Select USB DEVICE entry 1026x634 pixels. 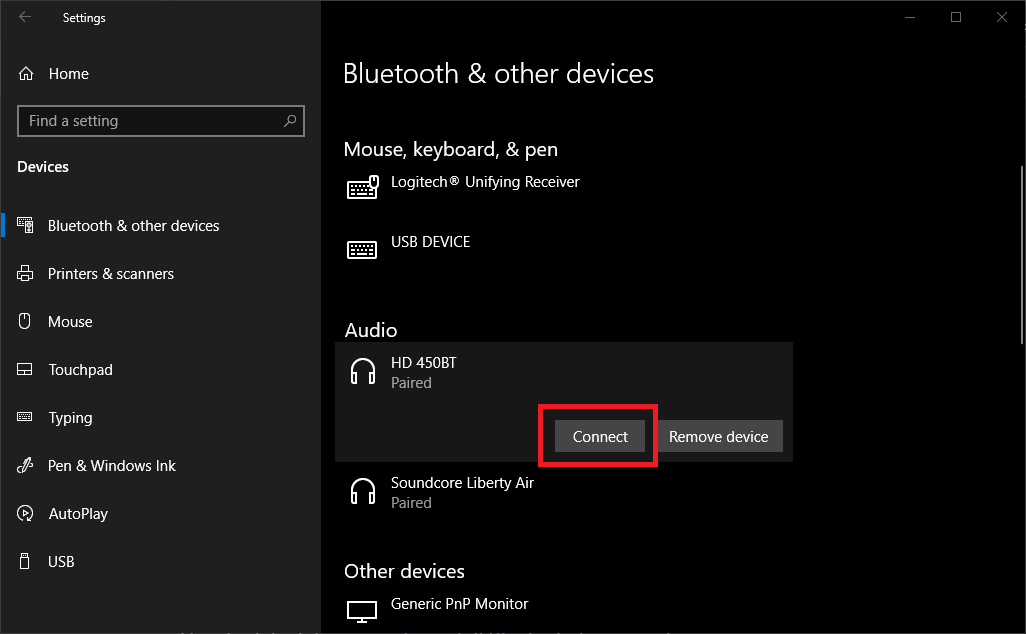point(563,248)
